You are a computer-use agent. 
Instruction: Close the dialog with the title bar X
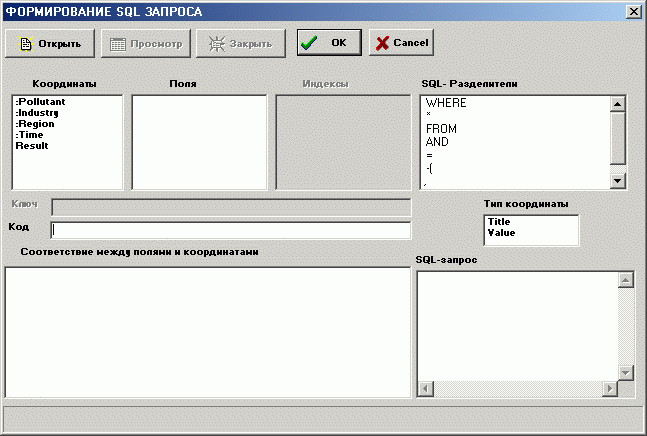(x=633, y=12)
